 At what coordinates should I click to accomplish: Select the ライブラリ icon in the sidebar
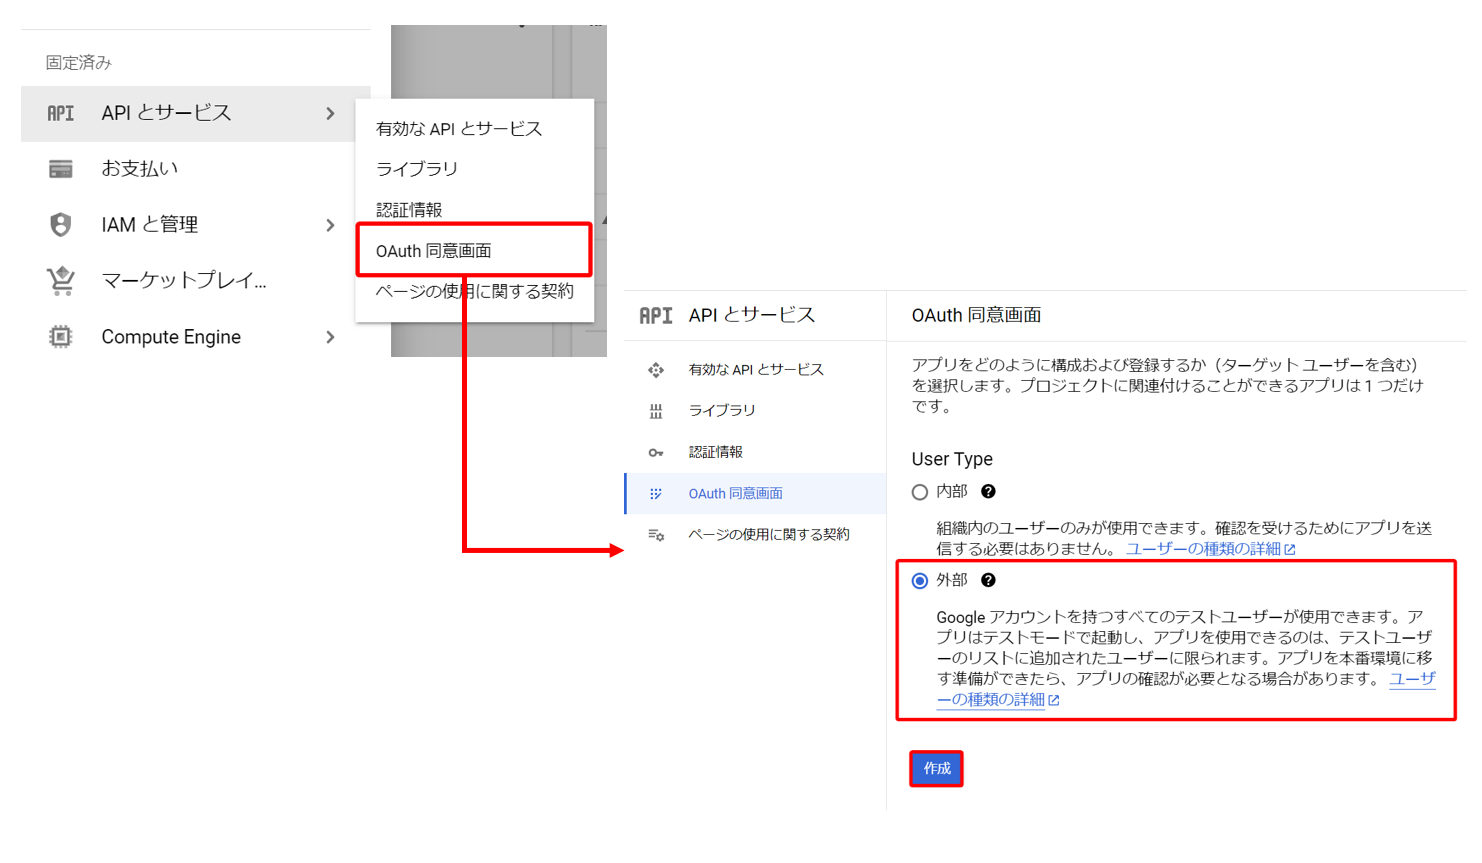pos(656,410)
